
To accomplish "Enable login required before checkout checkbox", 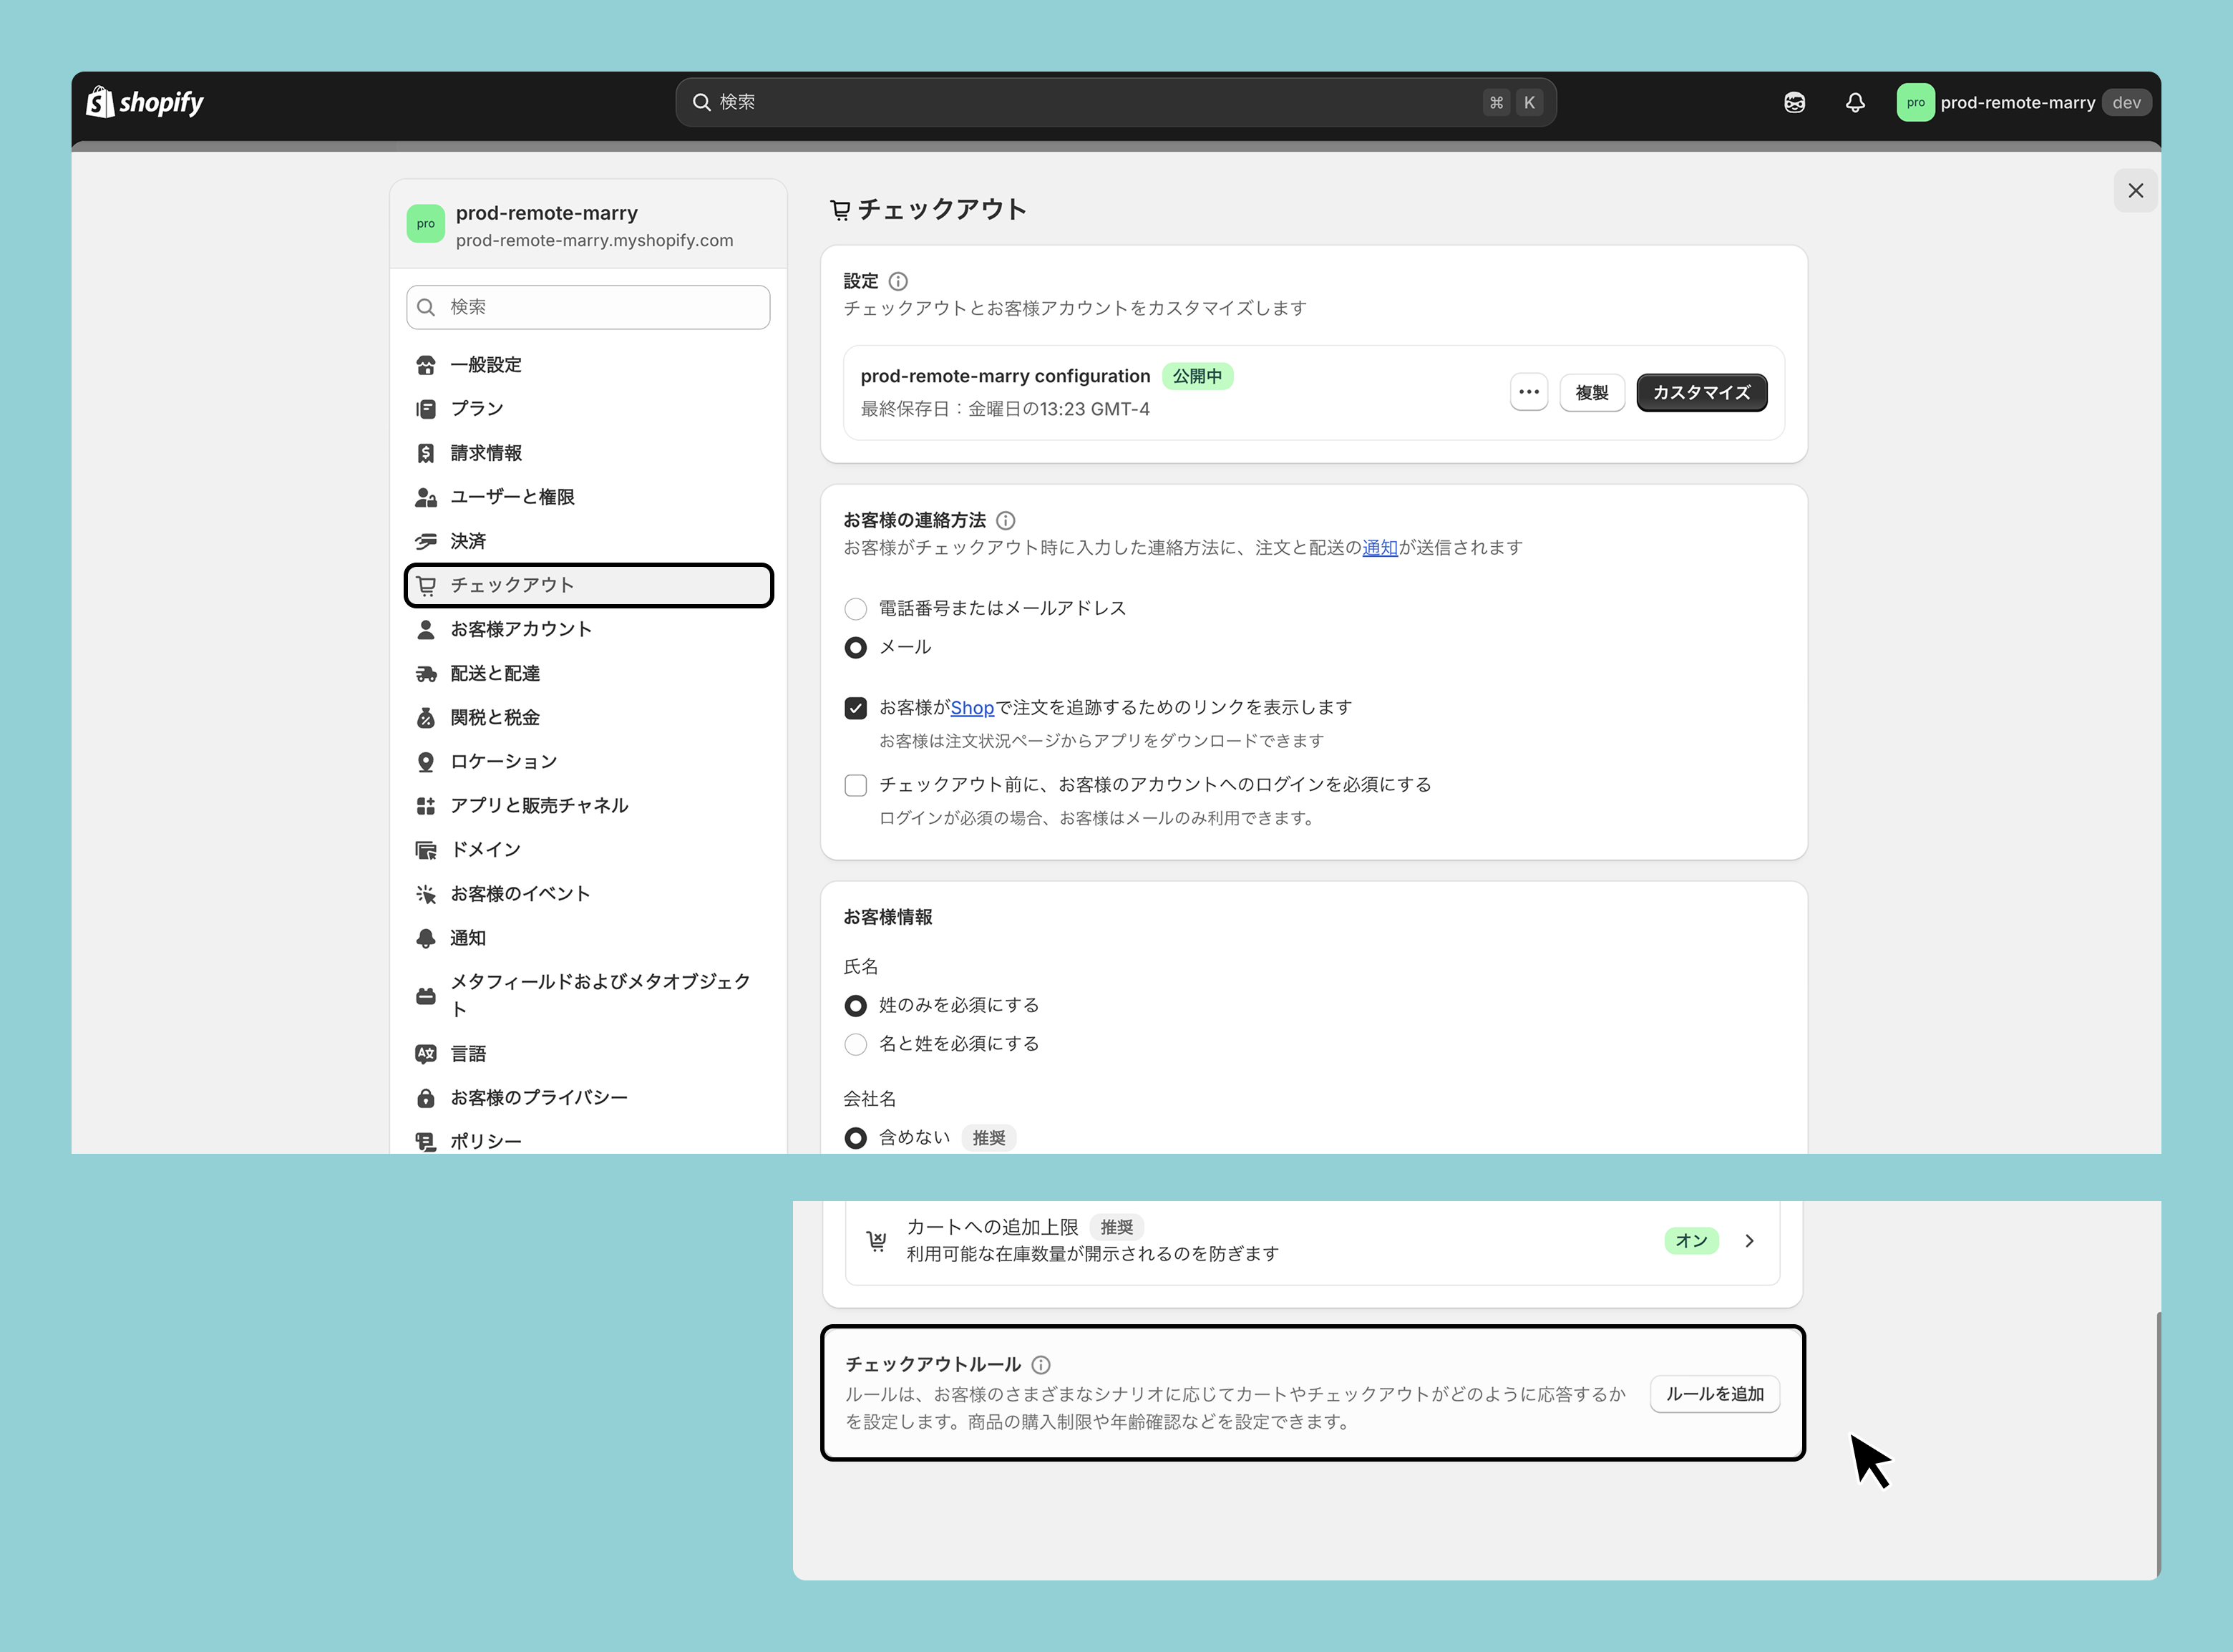I will click(x=856, y=785).
